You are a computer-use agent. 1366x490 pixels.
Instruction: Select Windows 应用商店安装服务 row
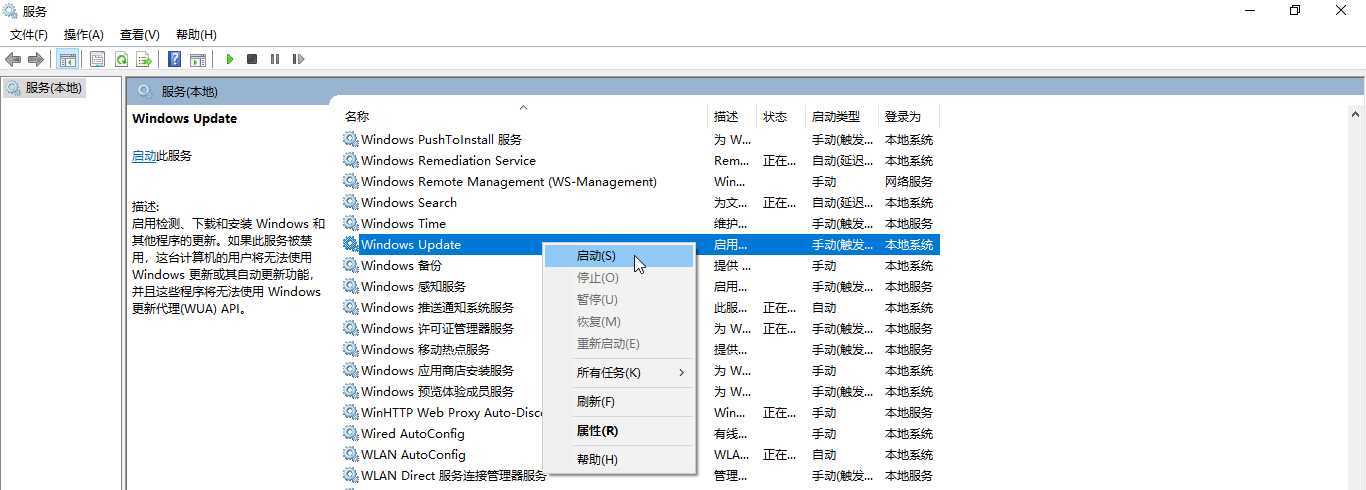point(639,370)
